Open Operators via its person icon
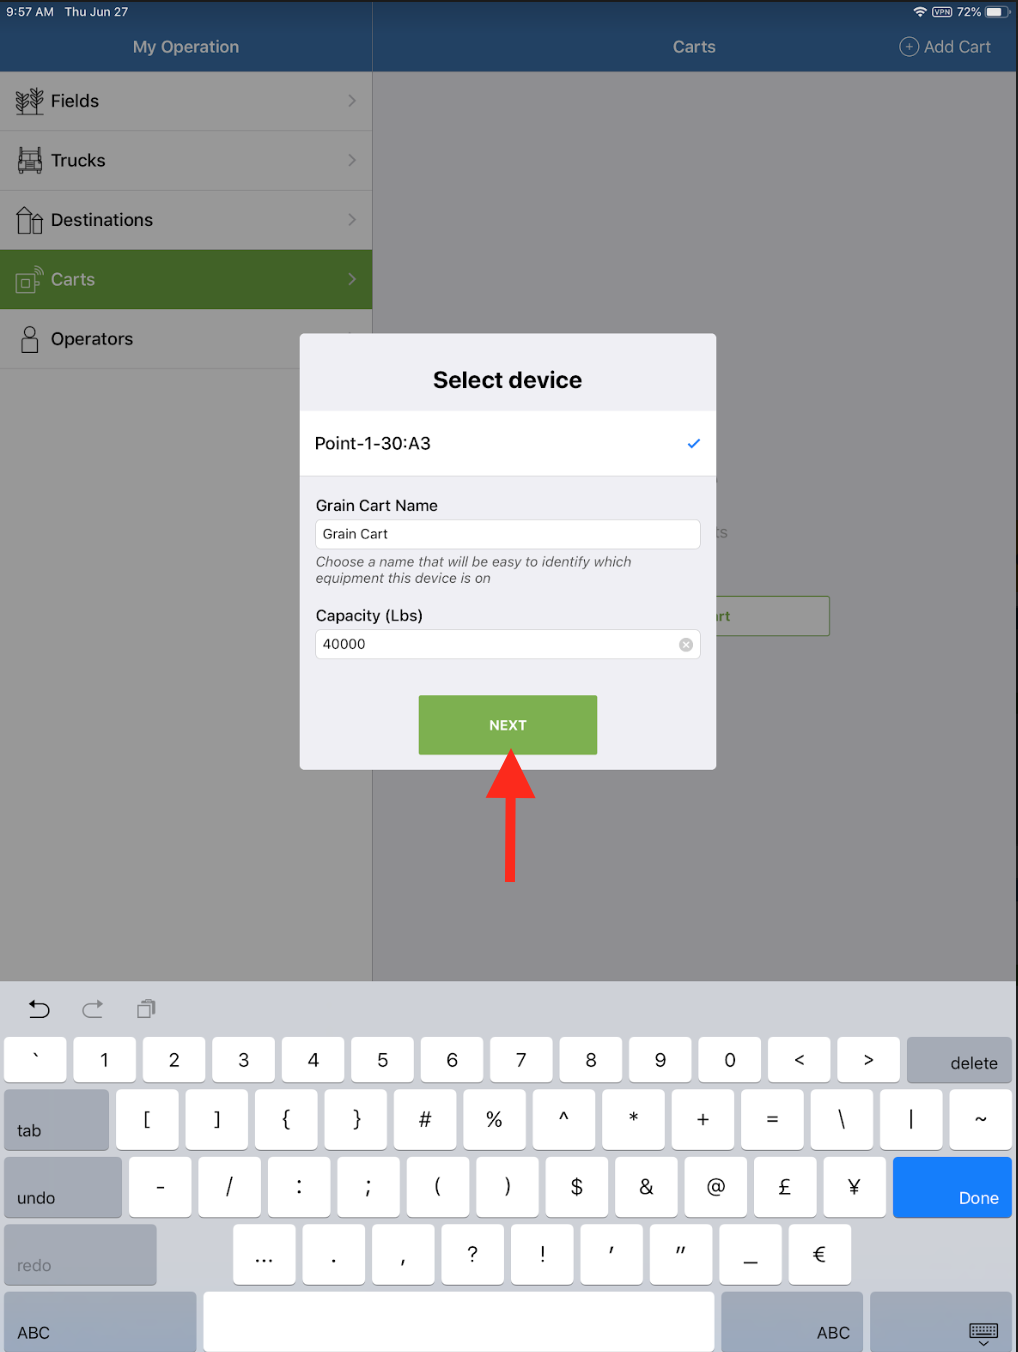1018x1352 pixels. [x=30, y=339]
